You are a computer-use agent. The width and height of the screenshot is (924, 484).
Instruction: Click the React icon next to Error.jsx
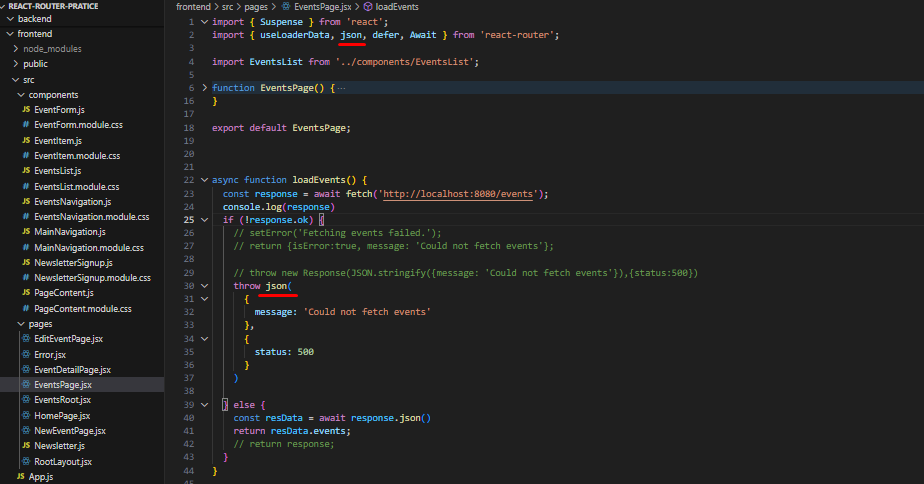point(26,354)
